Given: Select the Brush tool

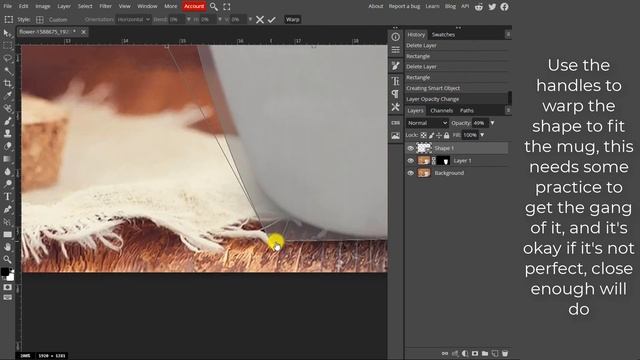Looking at the screenshot, I should click(x=7, y=121).
